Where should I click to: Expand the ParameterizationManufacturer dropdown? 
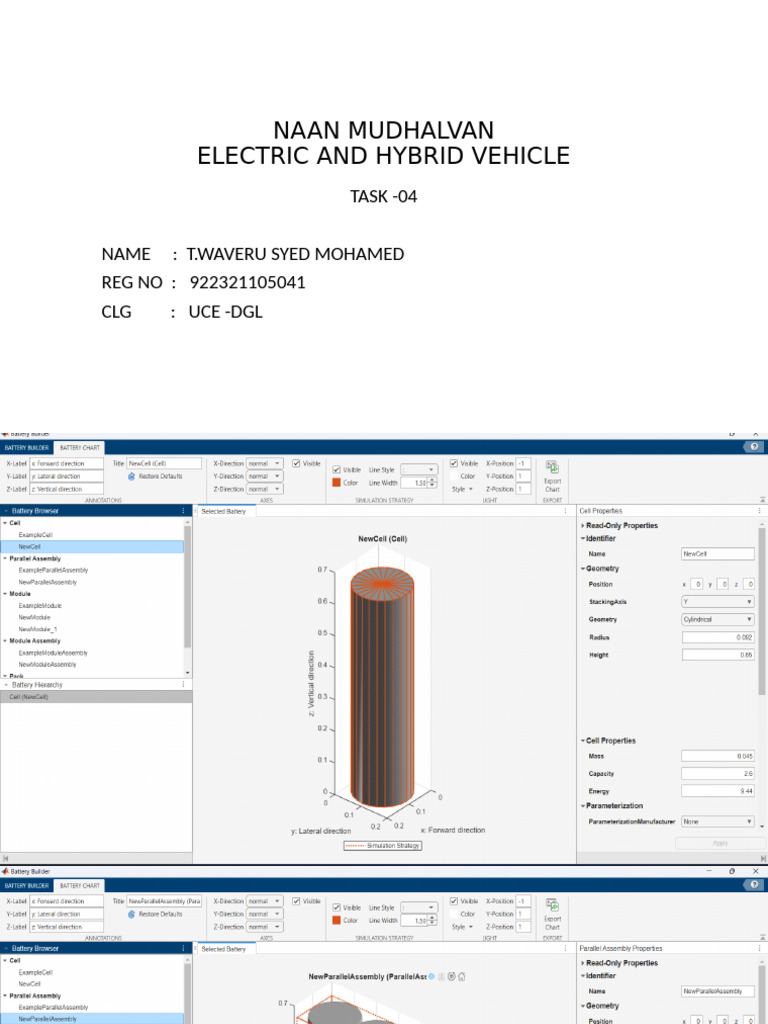coord(717,821)
